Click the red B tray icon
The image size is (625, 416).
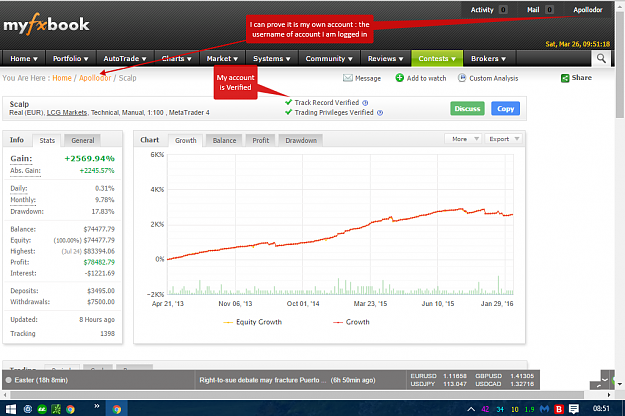[x=559, y=409]
